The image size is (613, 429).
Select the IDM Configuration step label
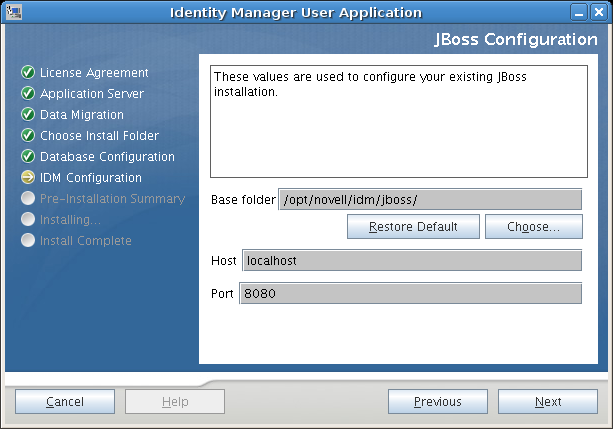pyautogui.click(x=91, y=178)
